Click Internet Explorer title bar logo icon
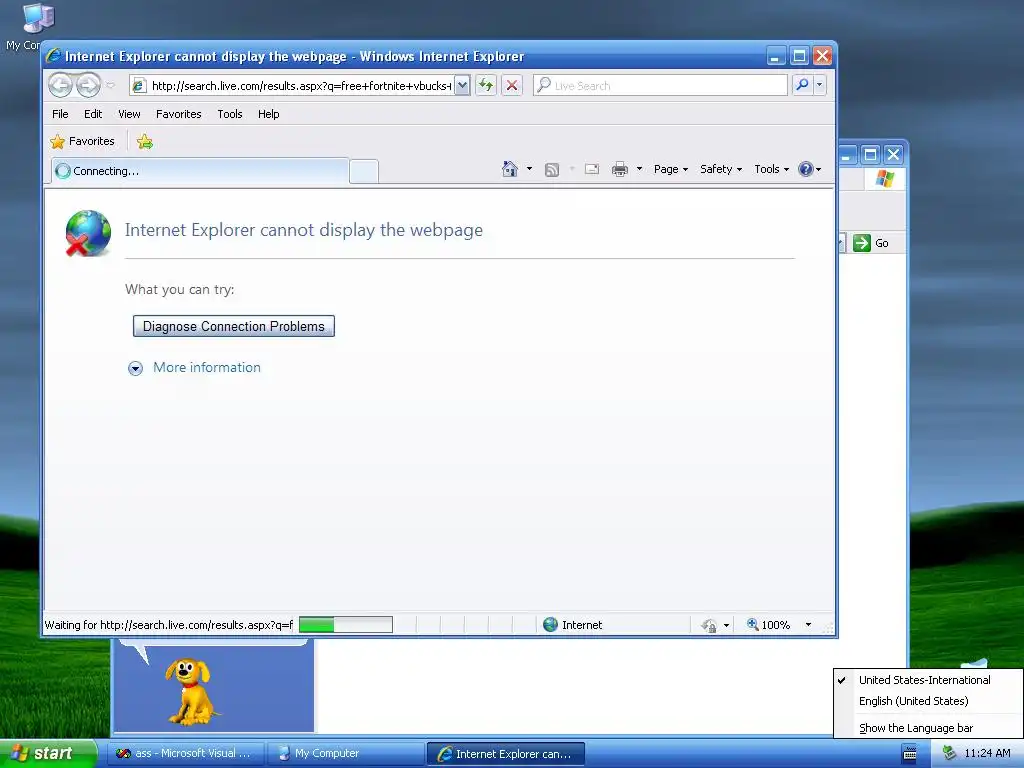1024x768 pixels. coord(54,56)
